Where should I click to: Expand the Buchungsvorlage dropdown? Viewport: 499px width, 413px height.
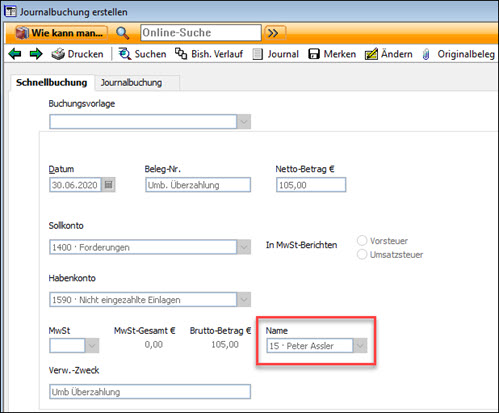pos(244,122)
